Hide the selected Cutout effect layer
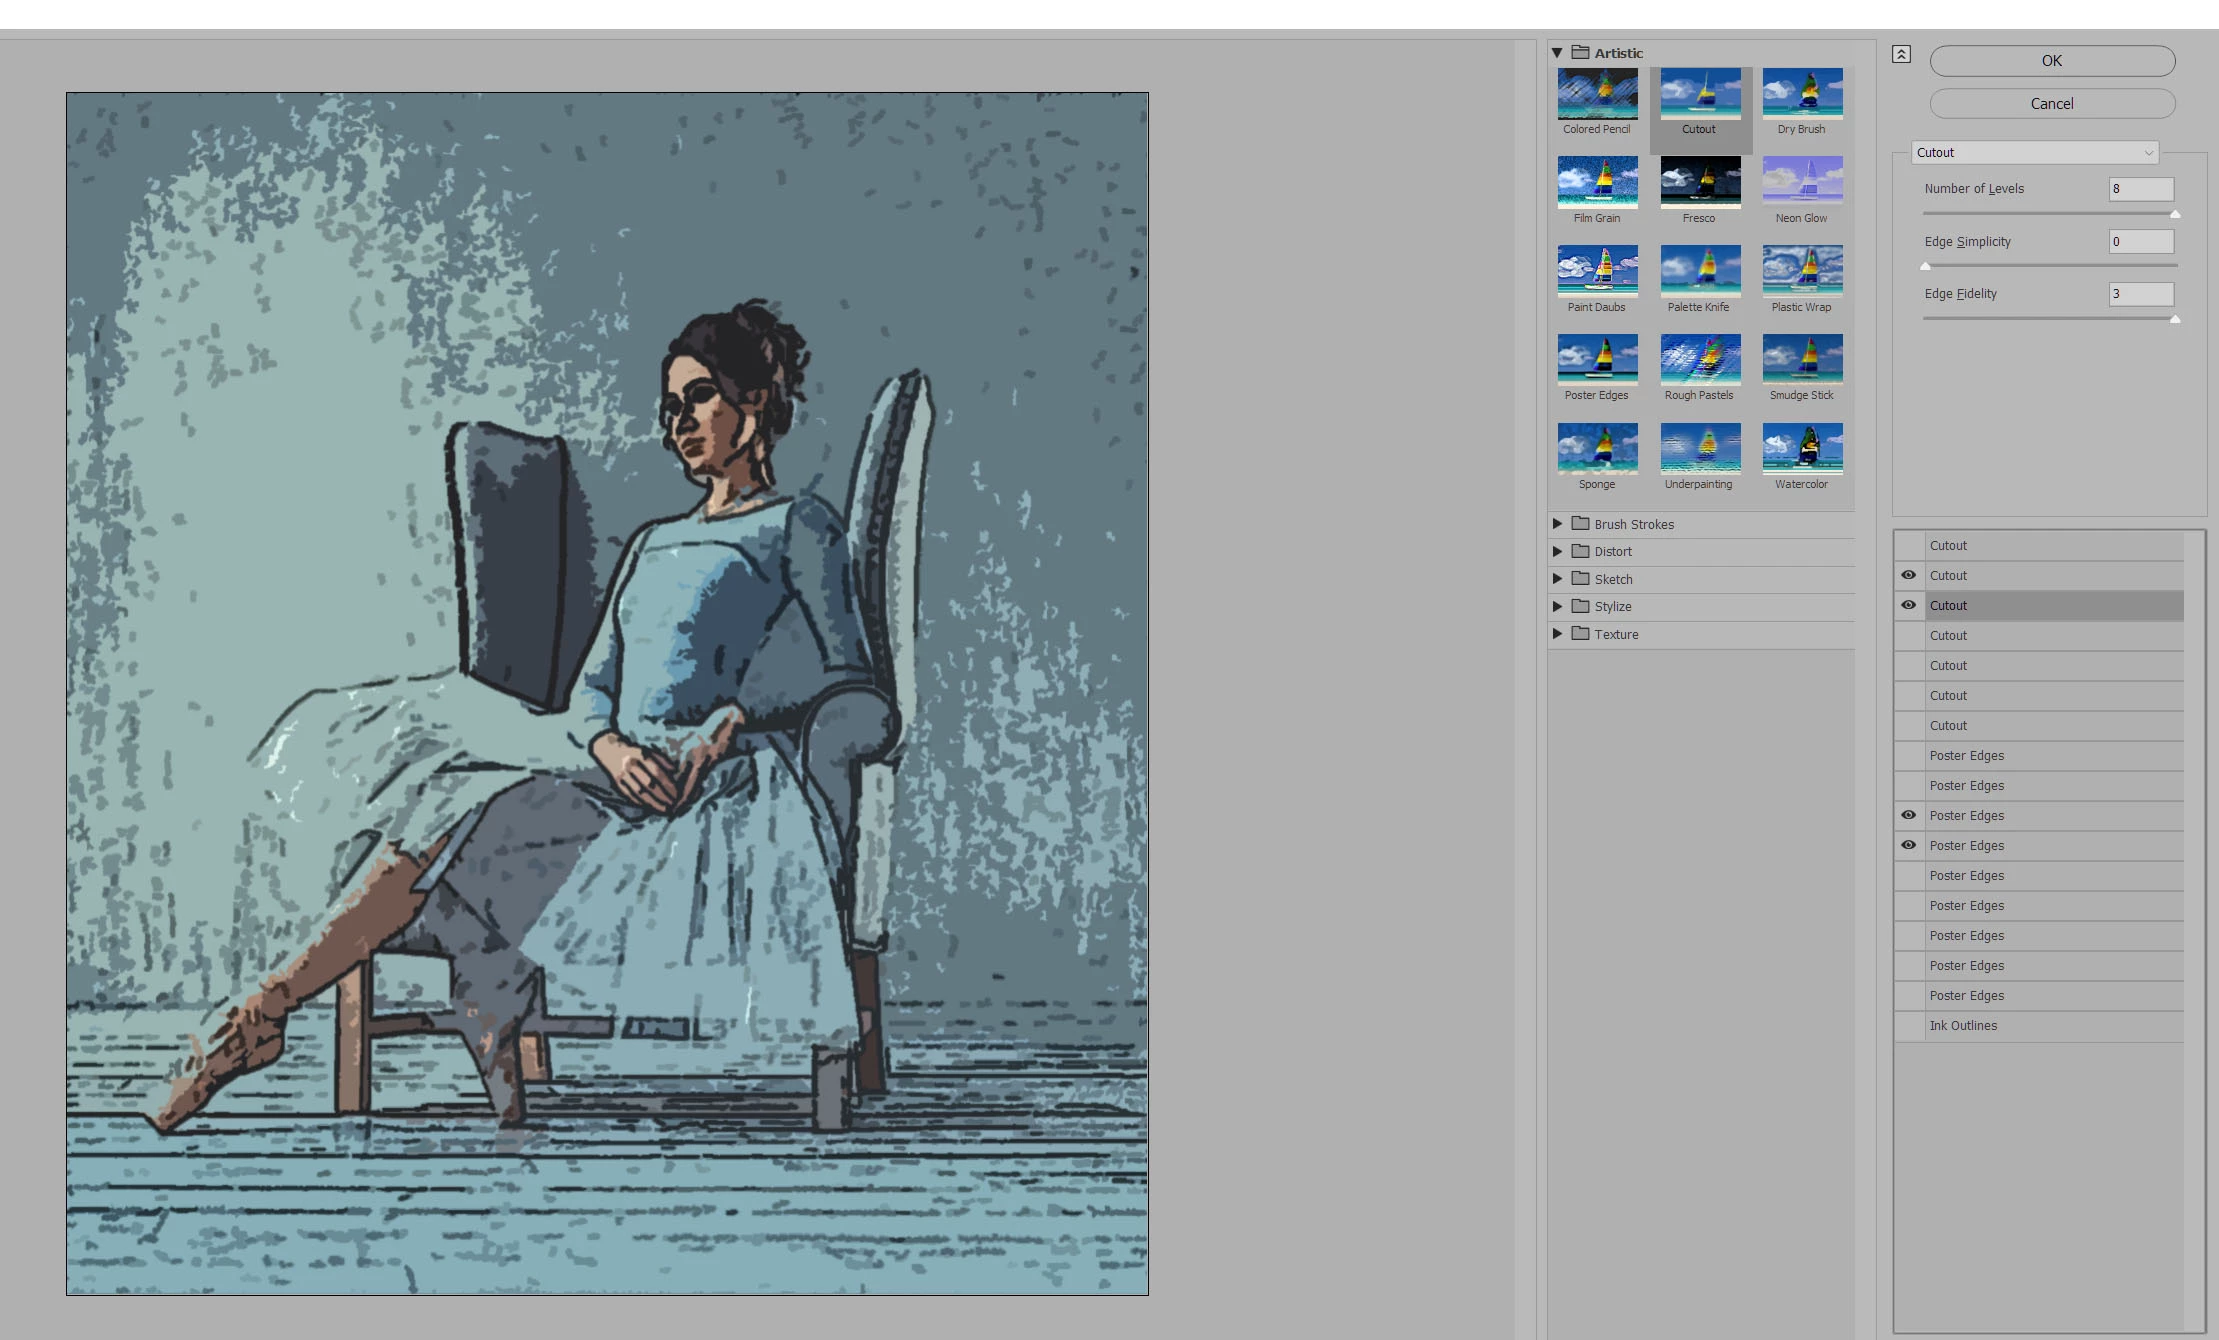 click(1908, 605)
